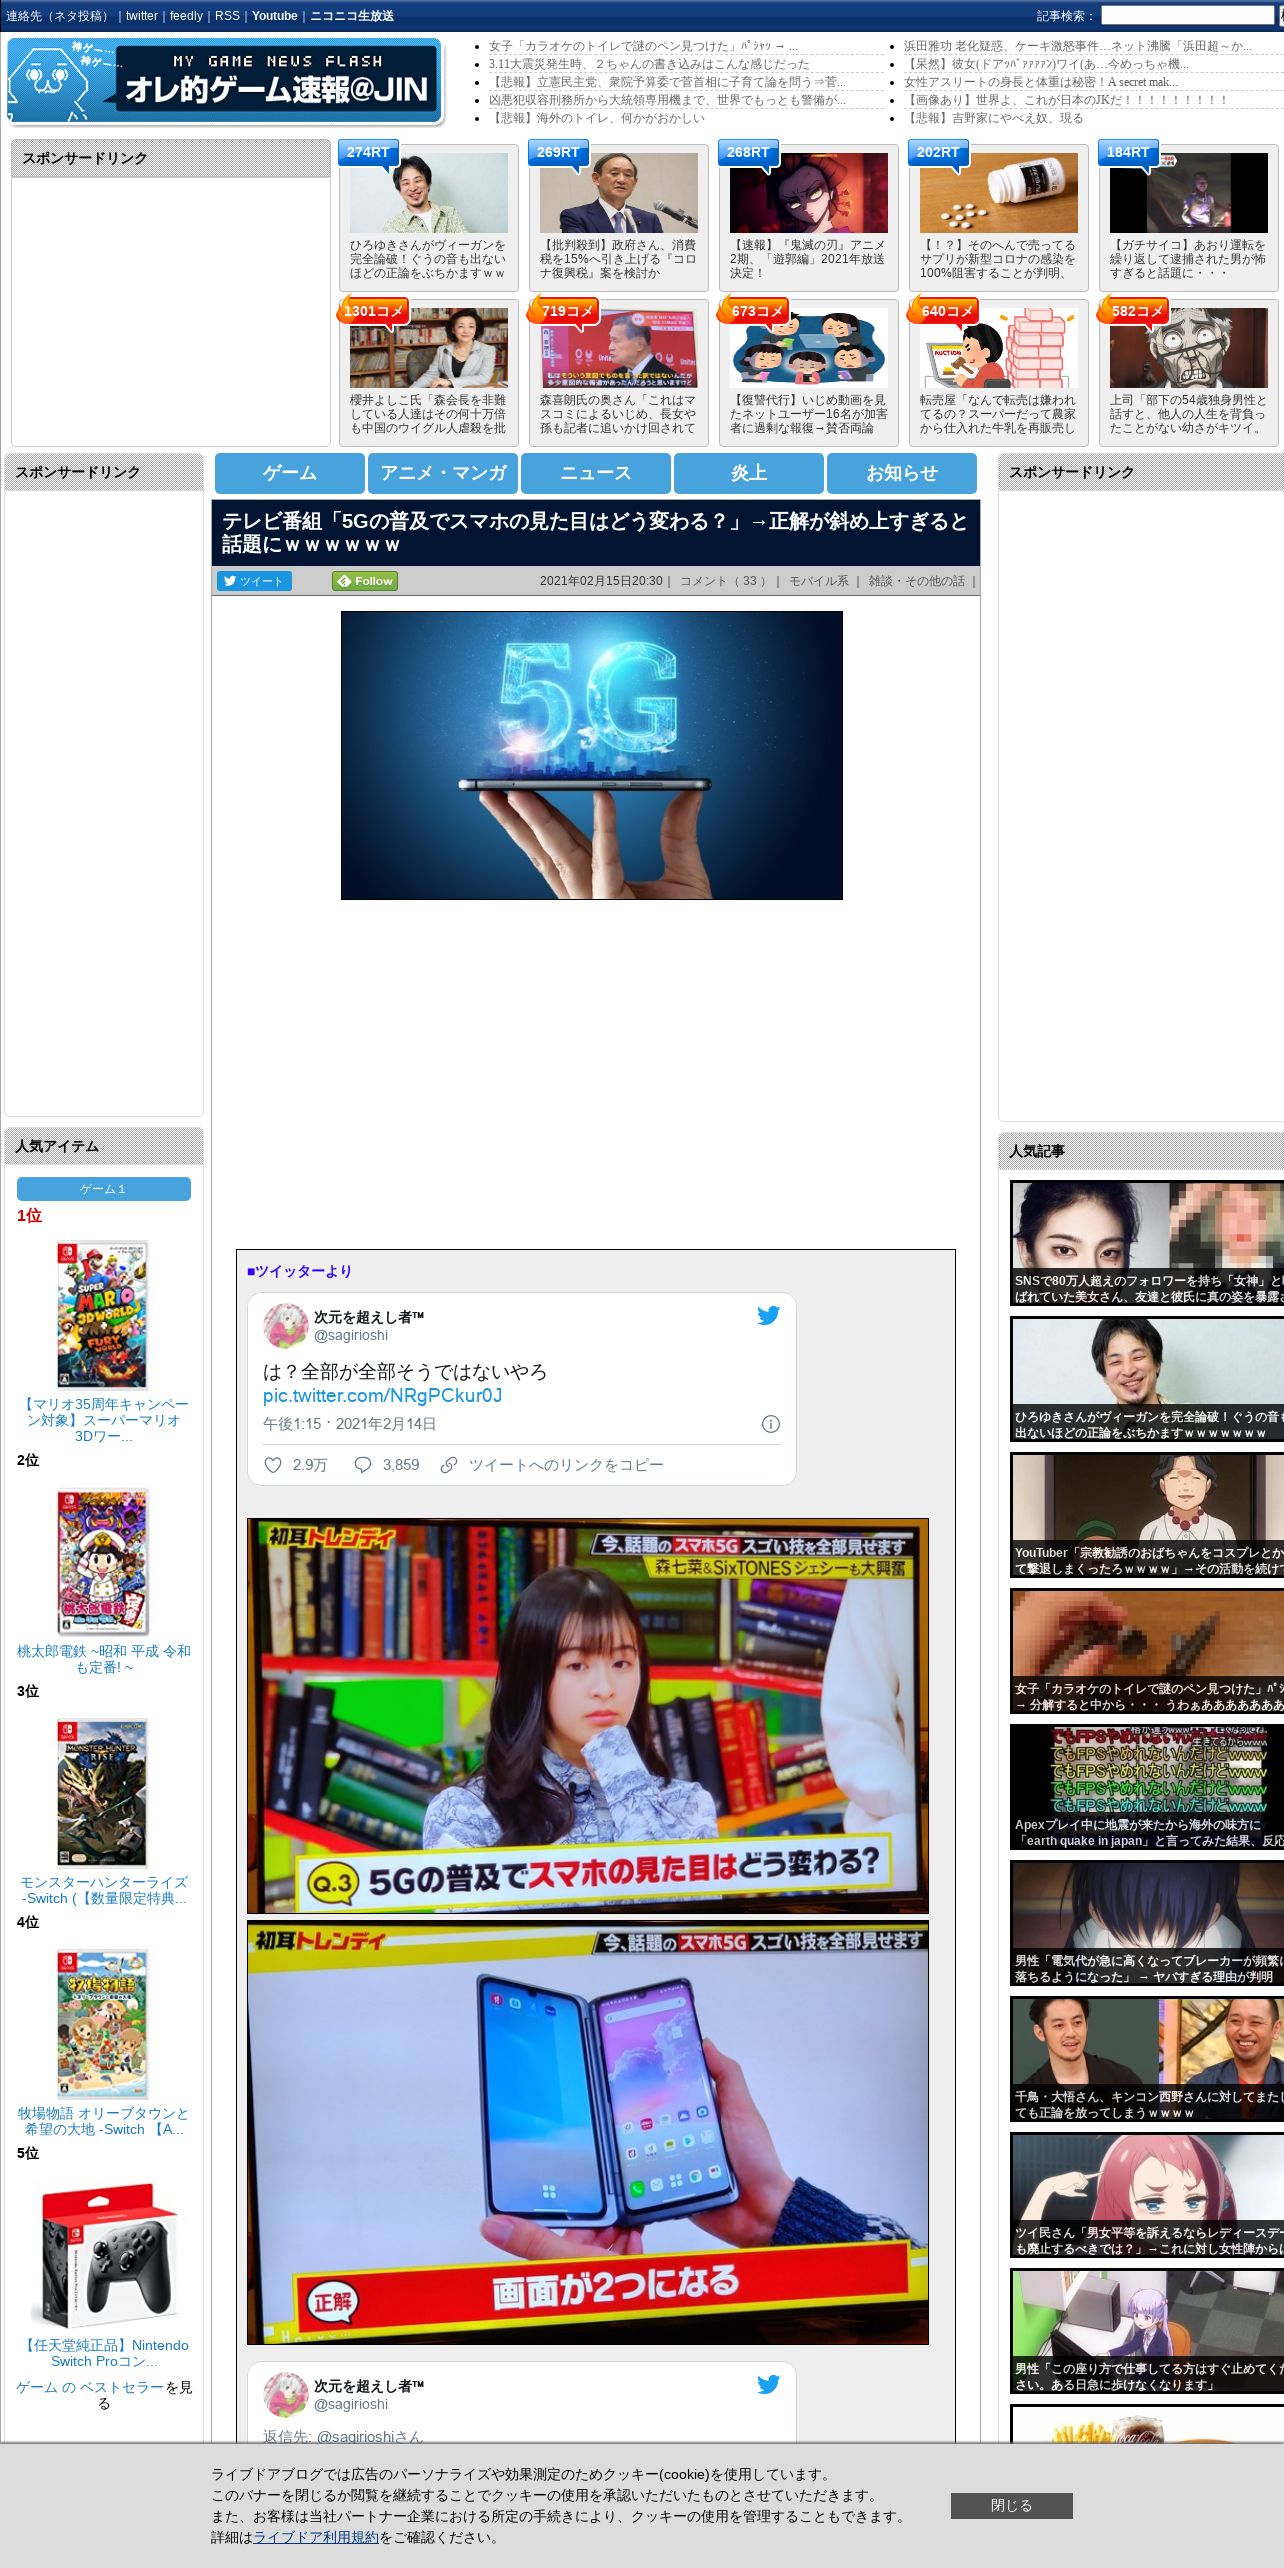Image resolution: width=1284 pixels, height=2568 pixels.
Task: Select the ゲーム1 ranking tab
Action: (104, 1189)
